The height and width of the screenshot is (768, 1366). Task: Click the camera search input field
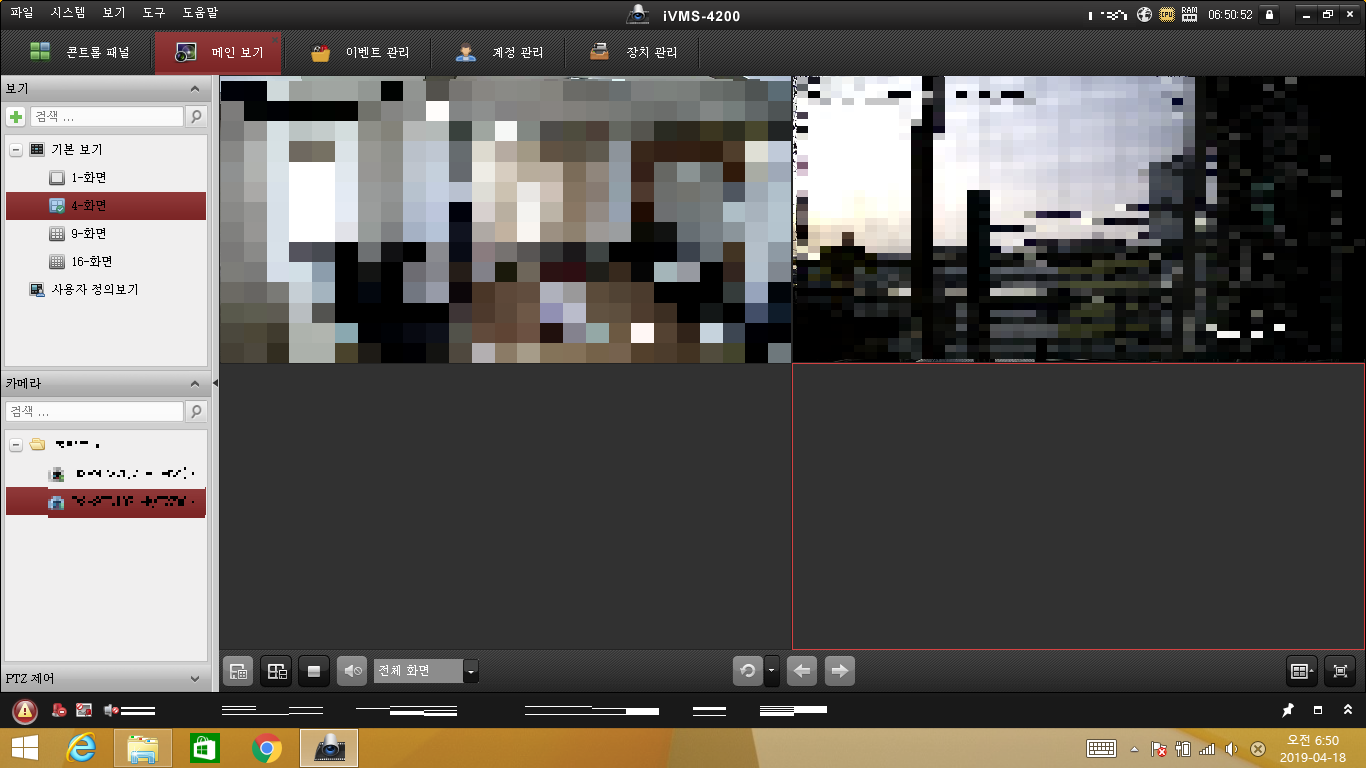pyautogui.click(x=95, y=411)
